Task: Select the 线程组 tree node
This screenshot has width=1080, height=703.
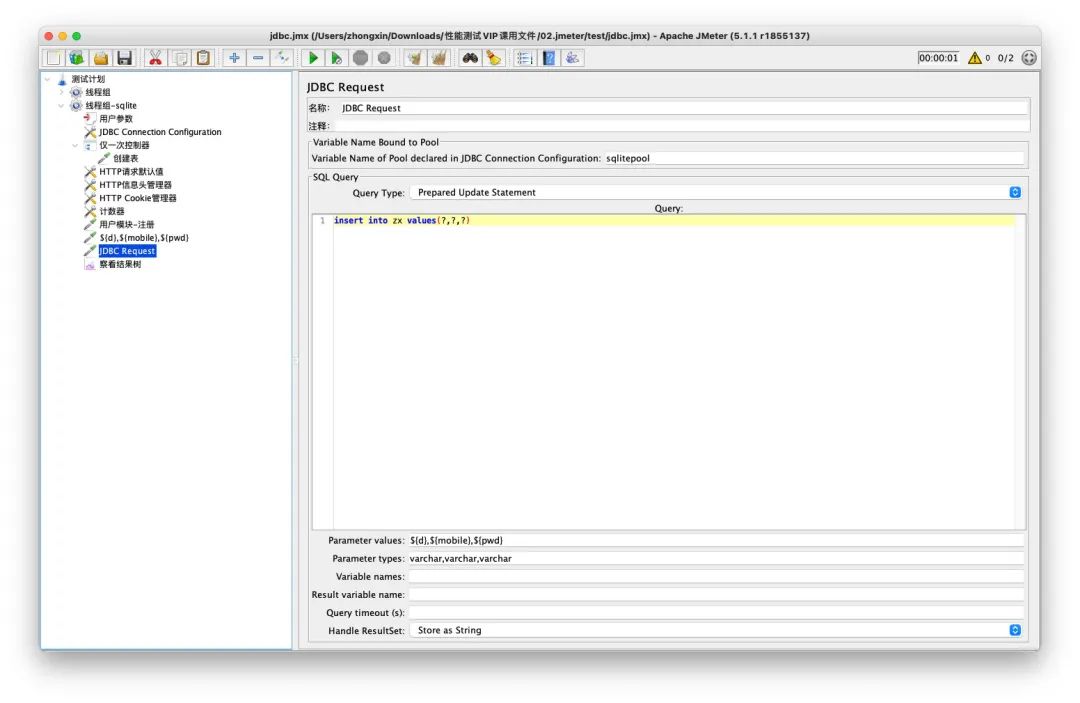Action: pos(98,92)
